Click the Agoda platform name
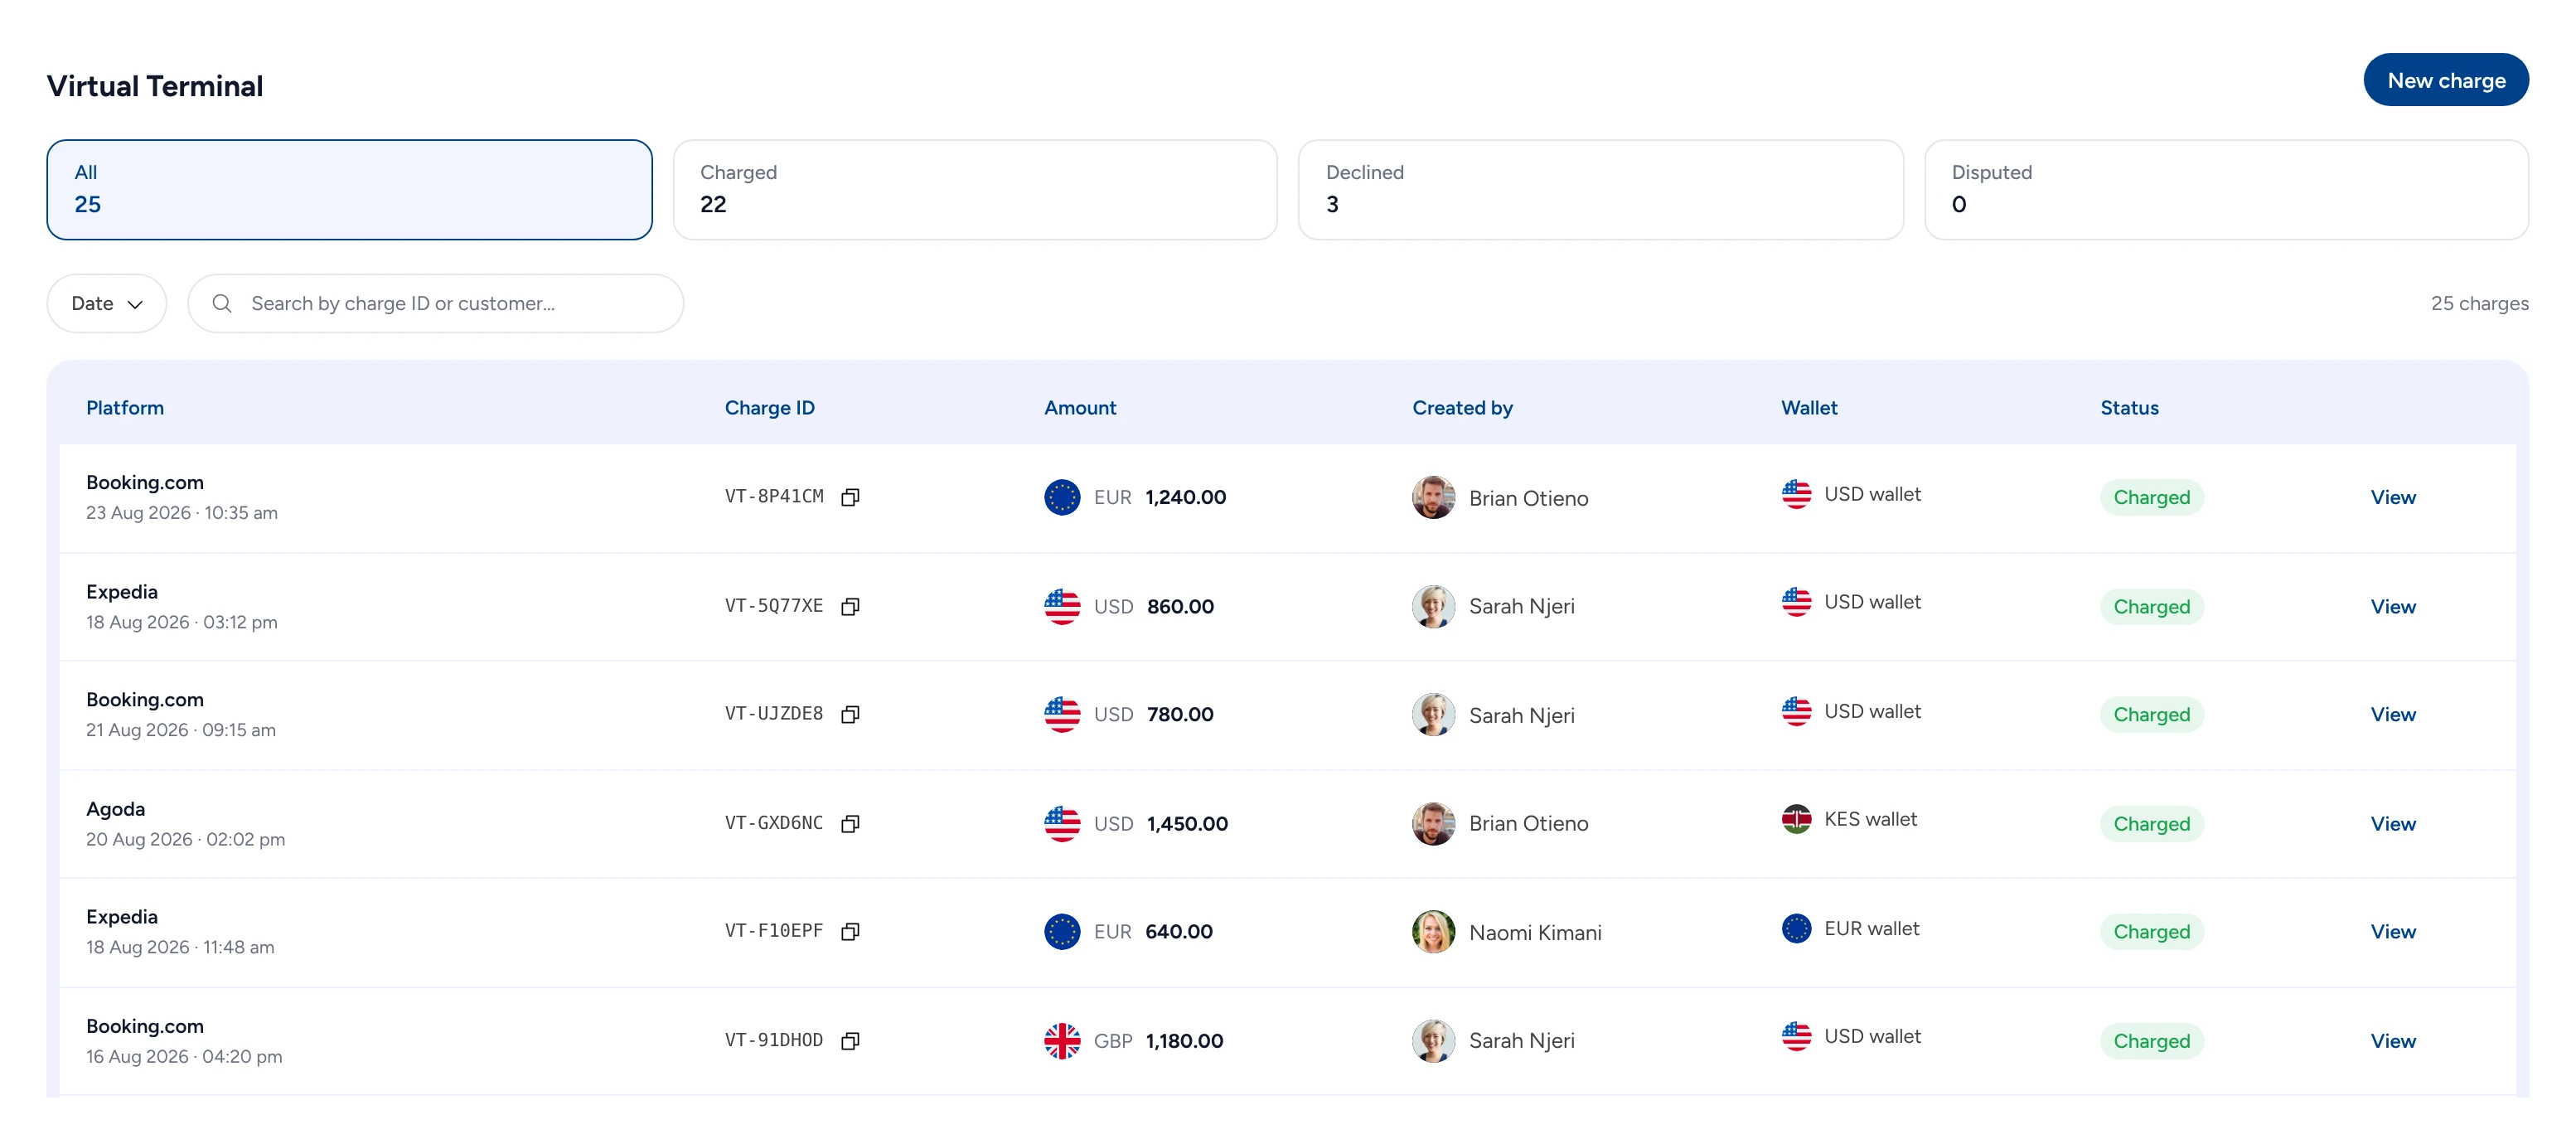 tap(115, 809)
